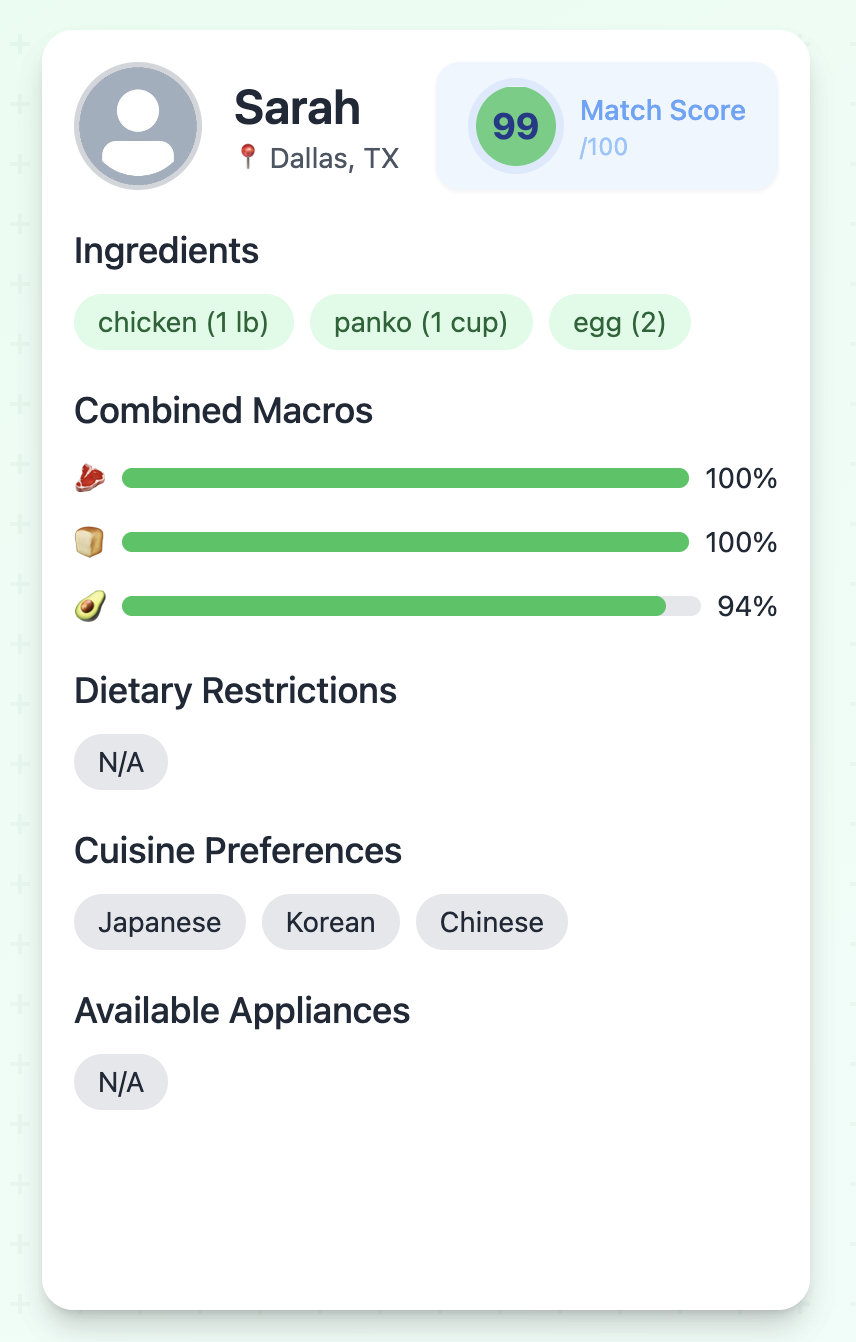Click the avocado fat macro icon
This screenshot has height=1342, width=856.
point(90,606)
